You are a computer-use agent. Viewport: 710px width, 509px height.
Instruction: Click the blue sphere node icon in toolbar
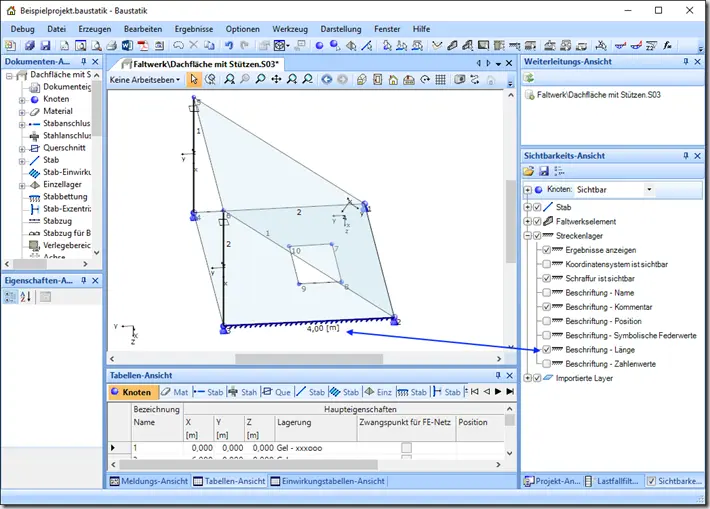point(319,45)
